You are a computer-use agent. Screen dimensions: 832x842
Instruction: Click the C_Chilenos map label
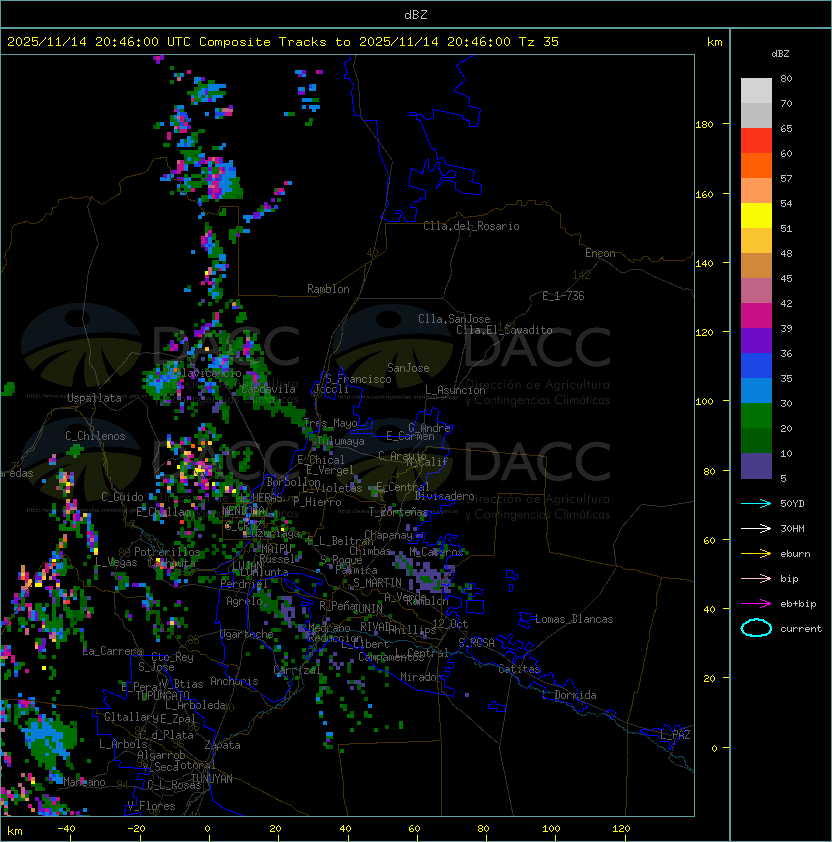(95, 436)
